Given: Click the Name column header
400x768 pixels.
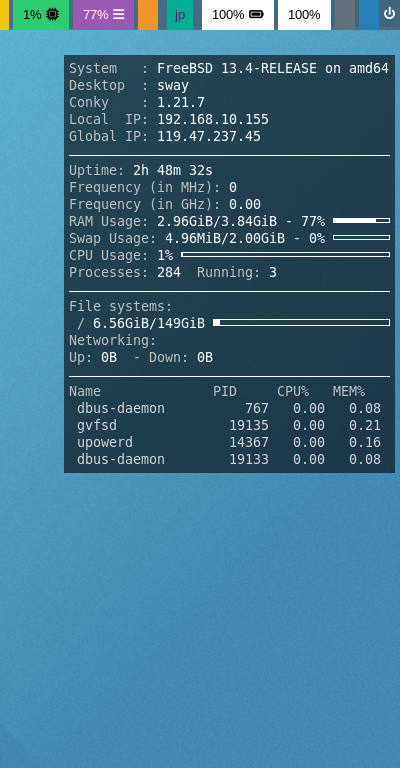Looking at the screenshot, I should tap(85, 391).
